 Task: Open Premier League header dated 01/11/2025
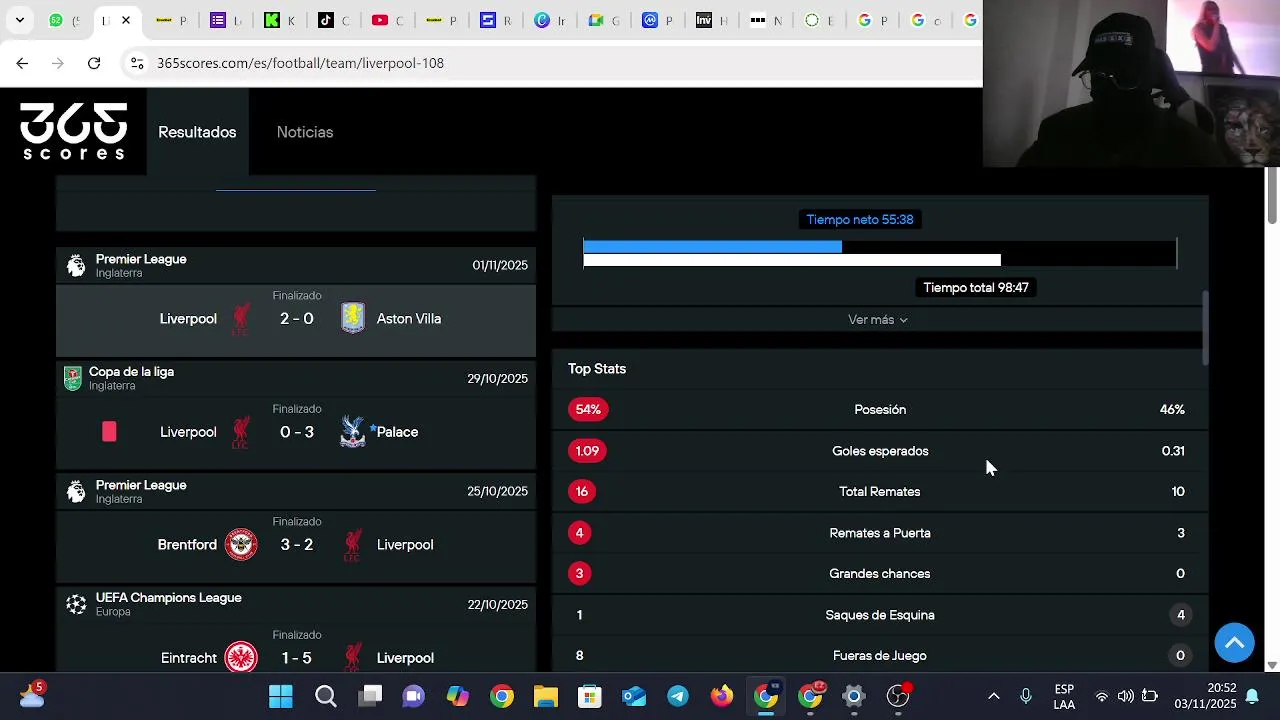click(x=296, y=265)
